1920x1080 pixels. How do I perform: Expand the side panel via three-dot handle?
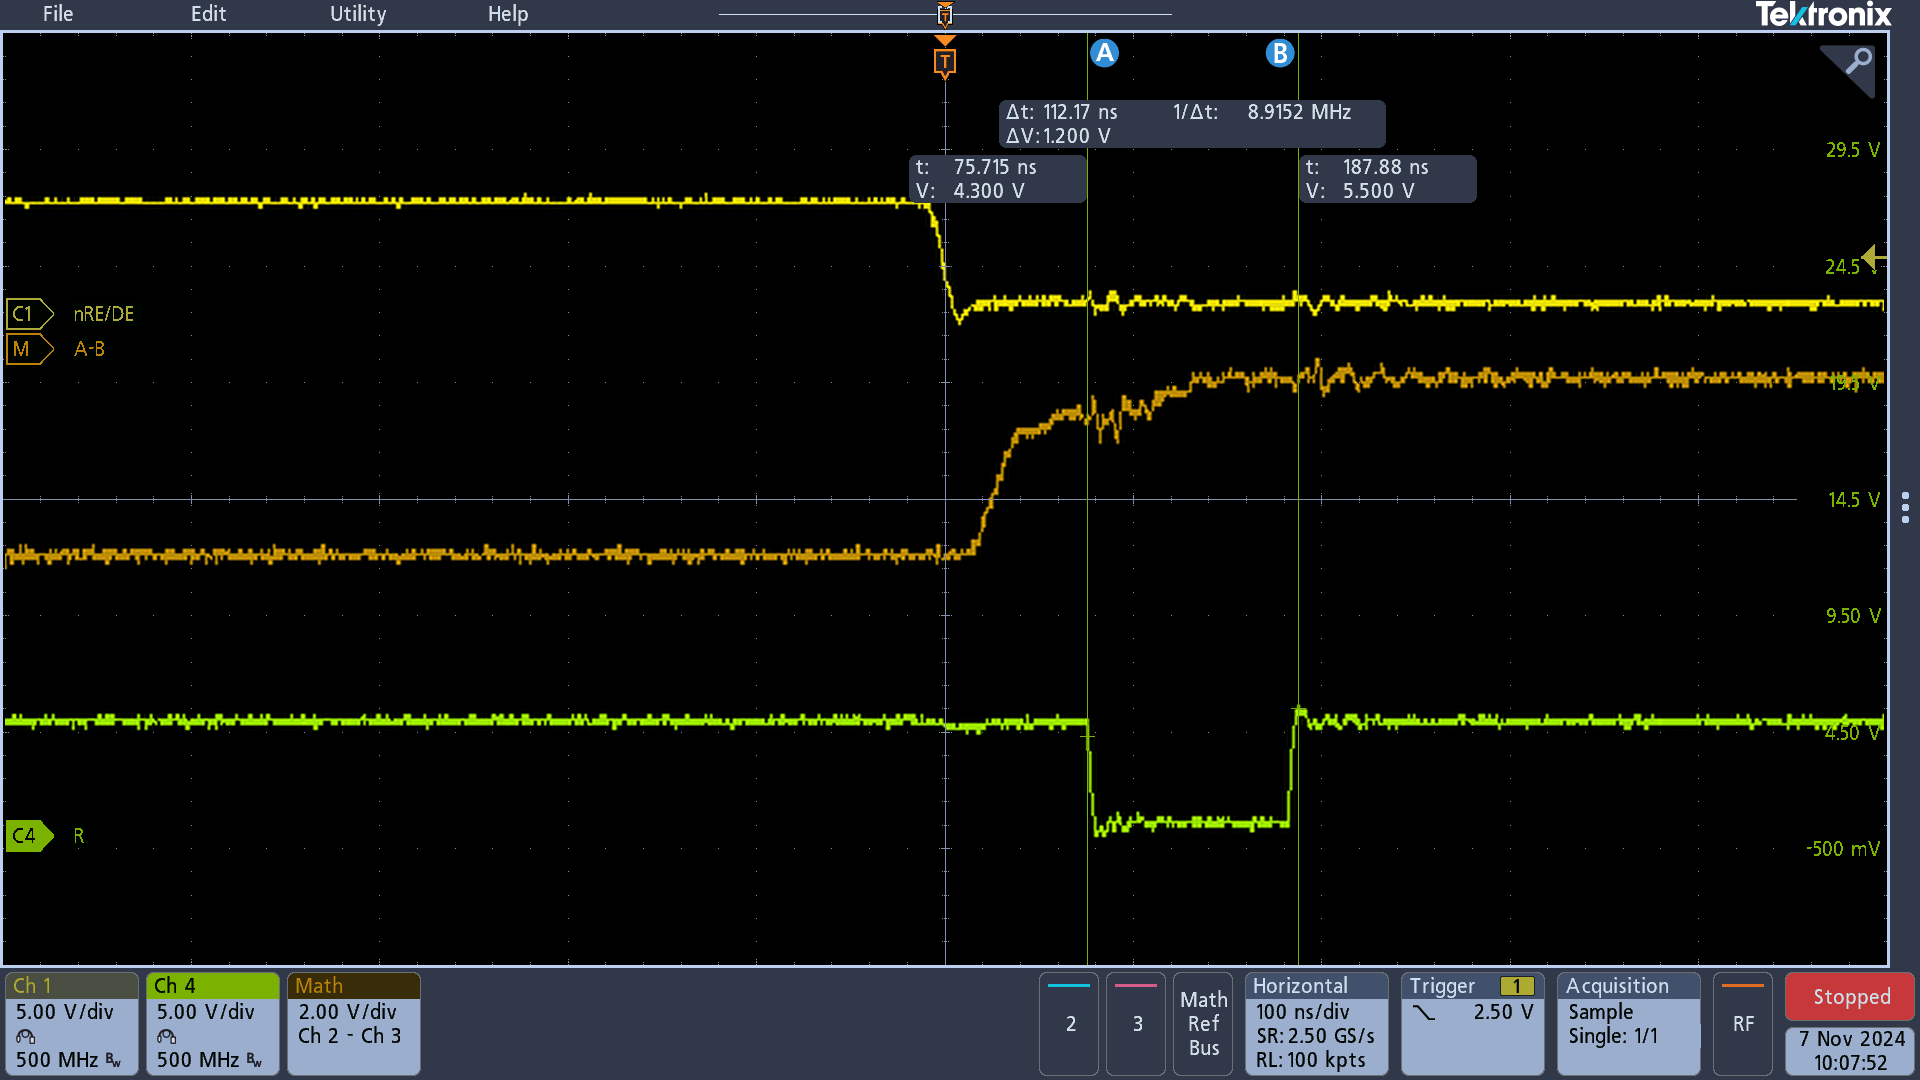tap(1906, 505)
